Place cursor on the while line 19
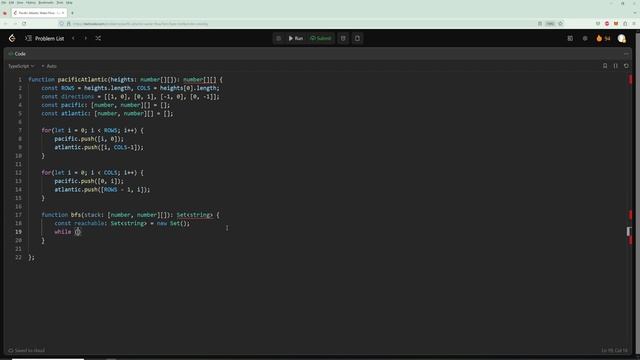This screenshot has height=360, width=640. [x=68, y=232]
